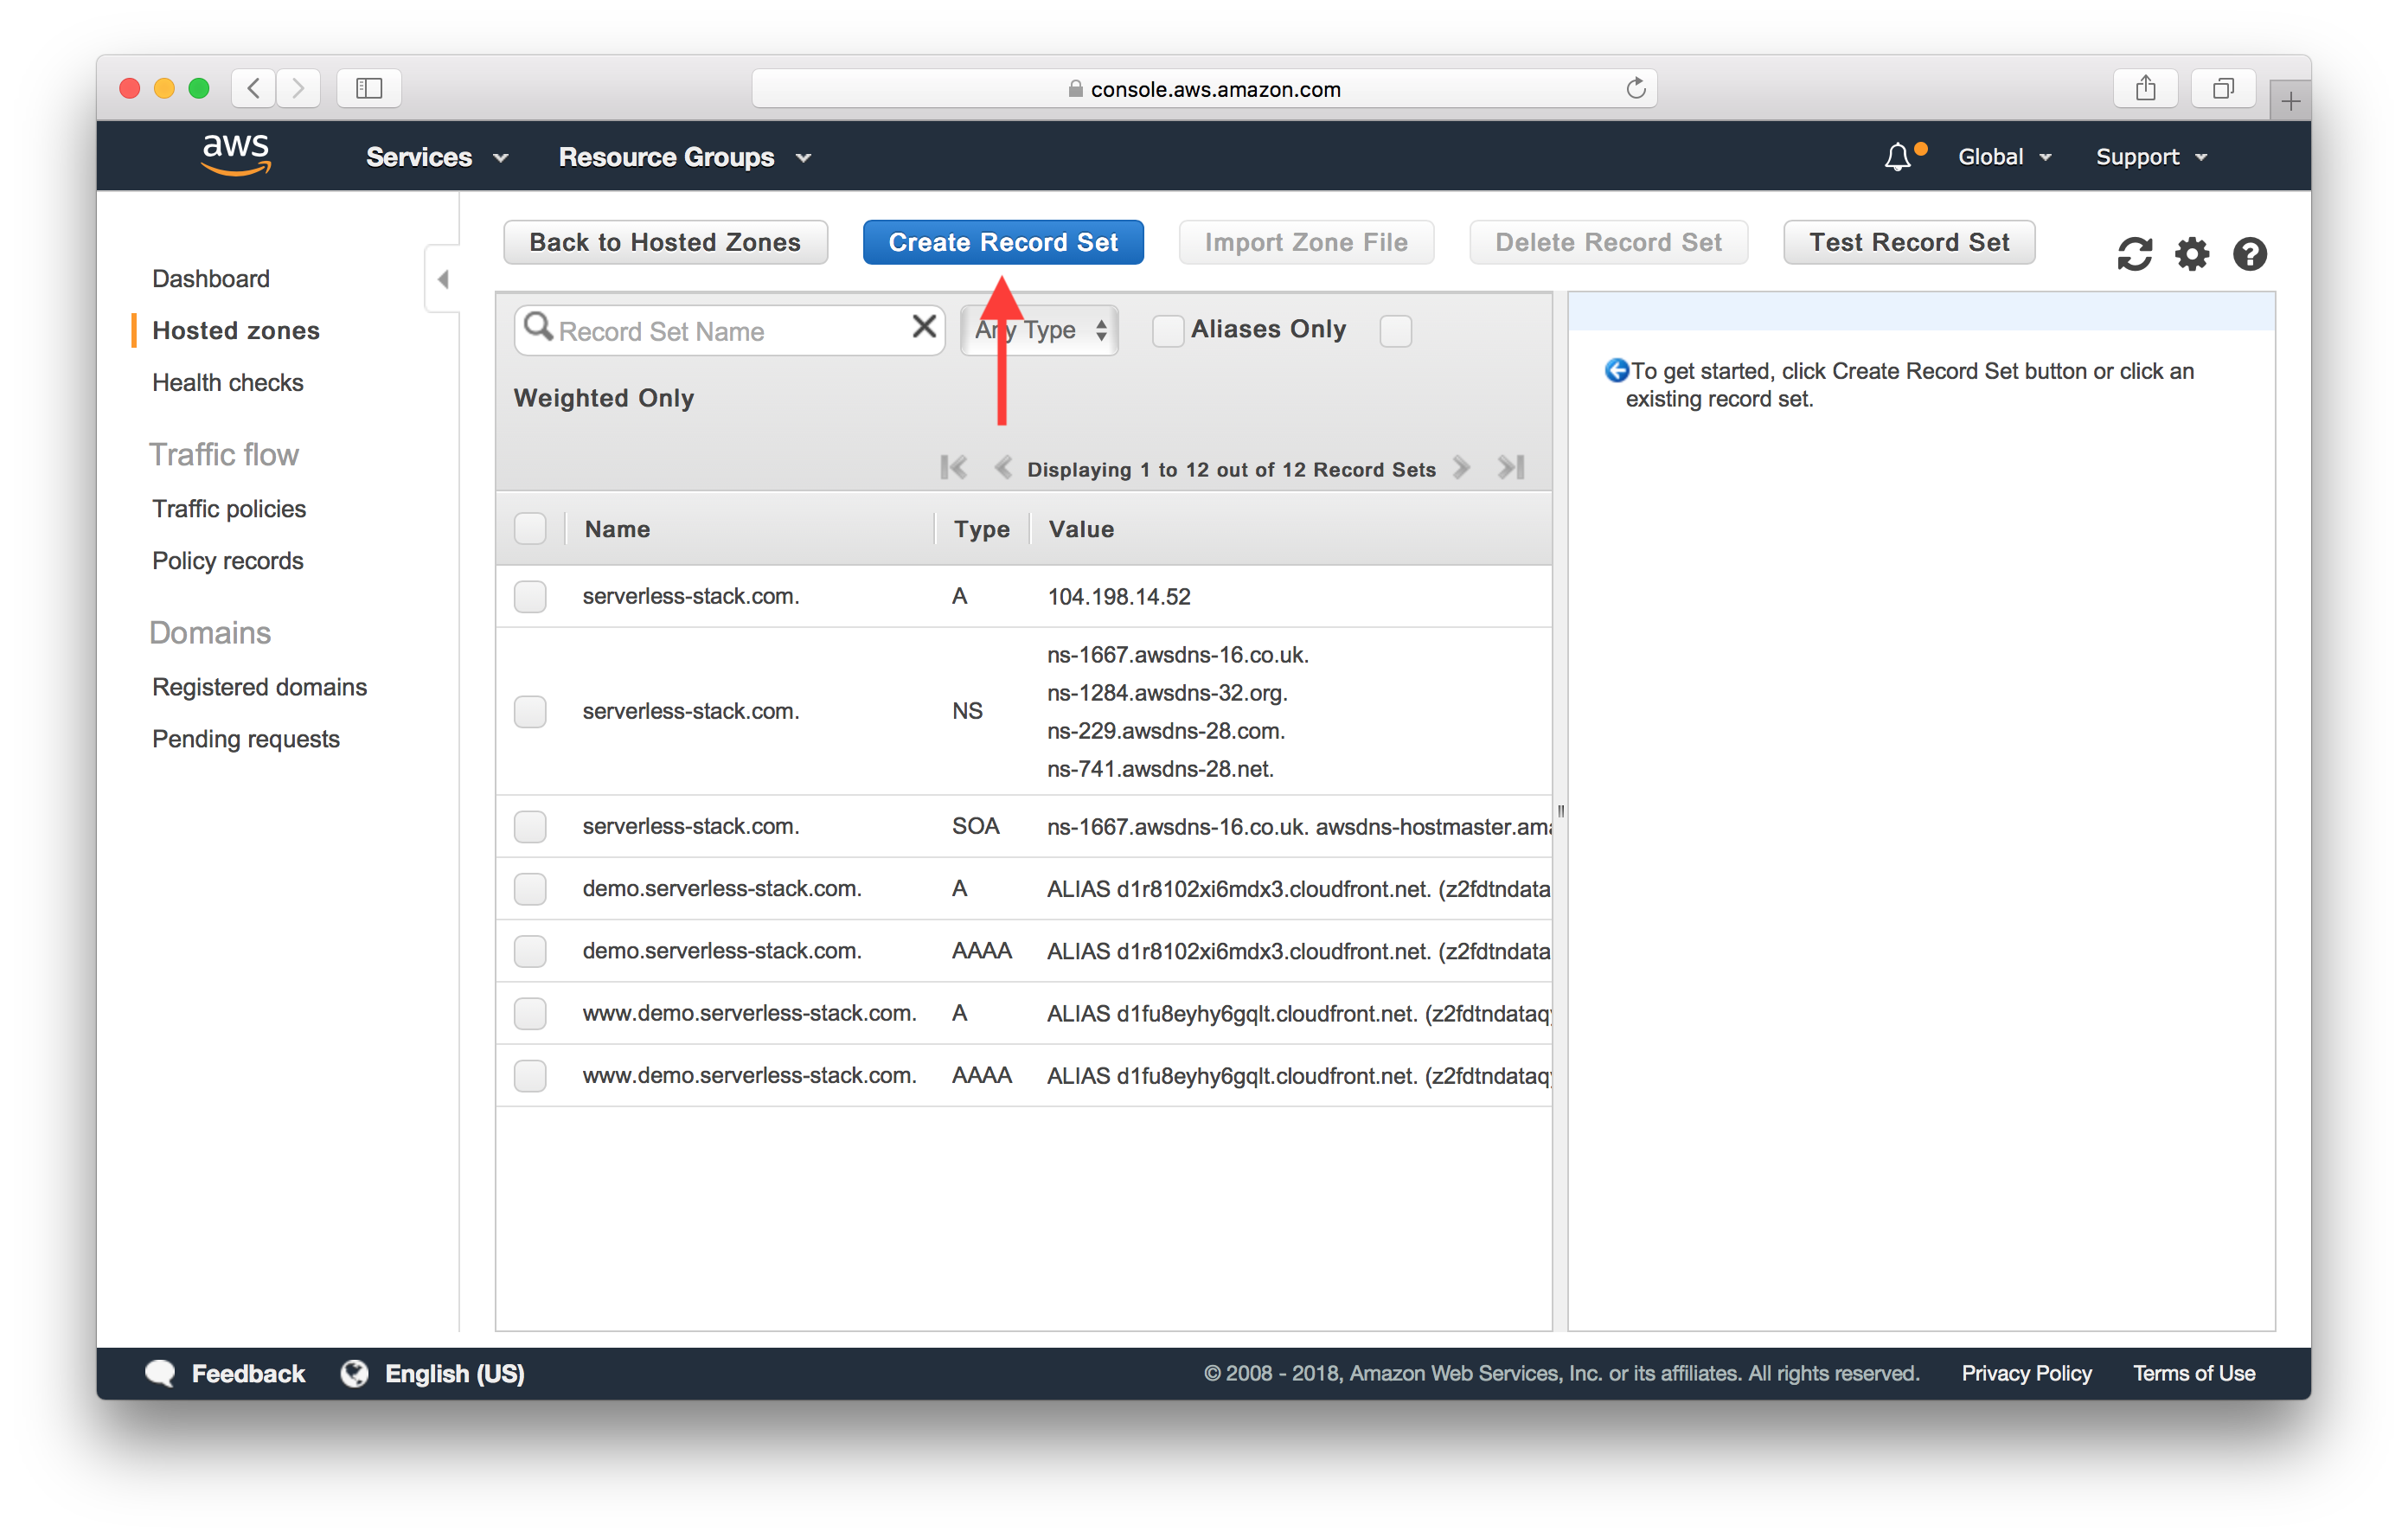Click the notifications bell icon

click(1895, 157)
